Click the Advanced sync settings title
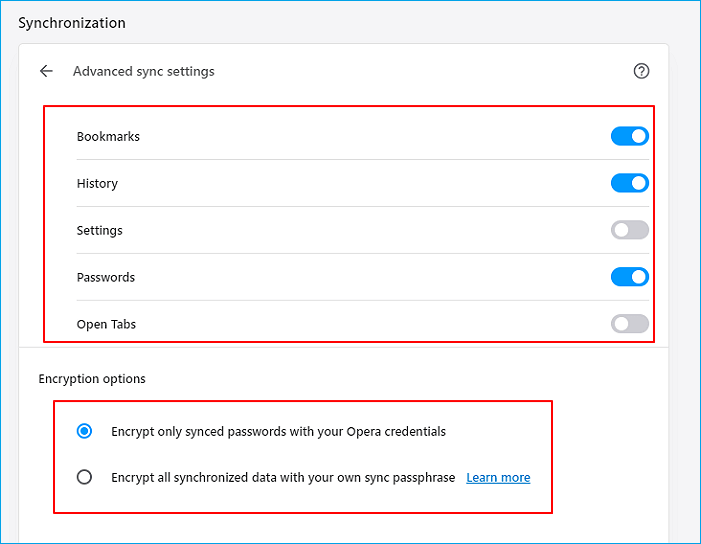Screen dimensions: 701x544 click(x=143, y=71)
